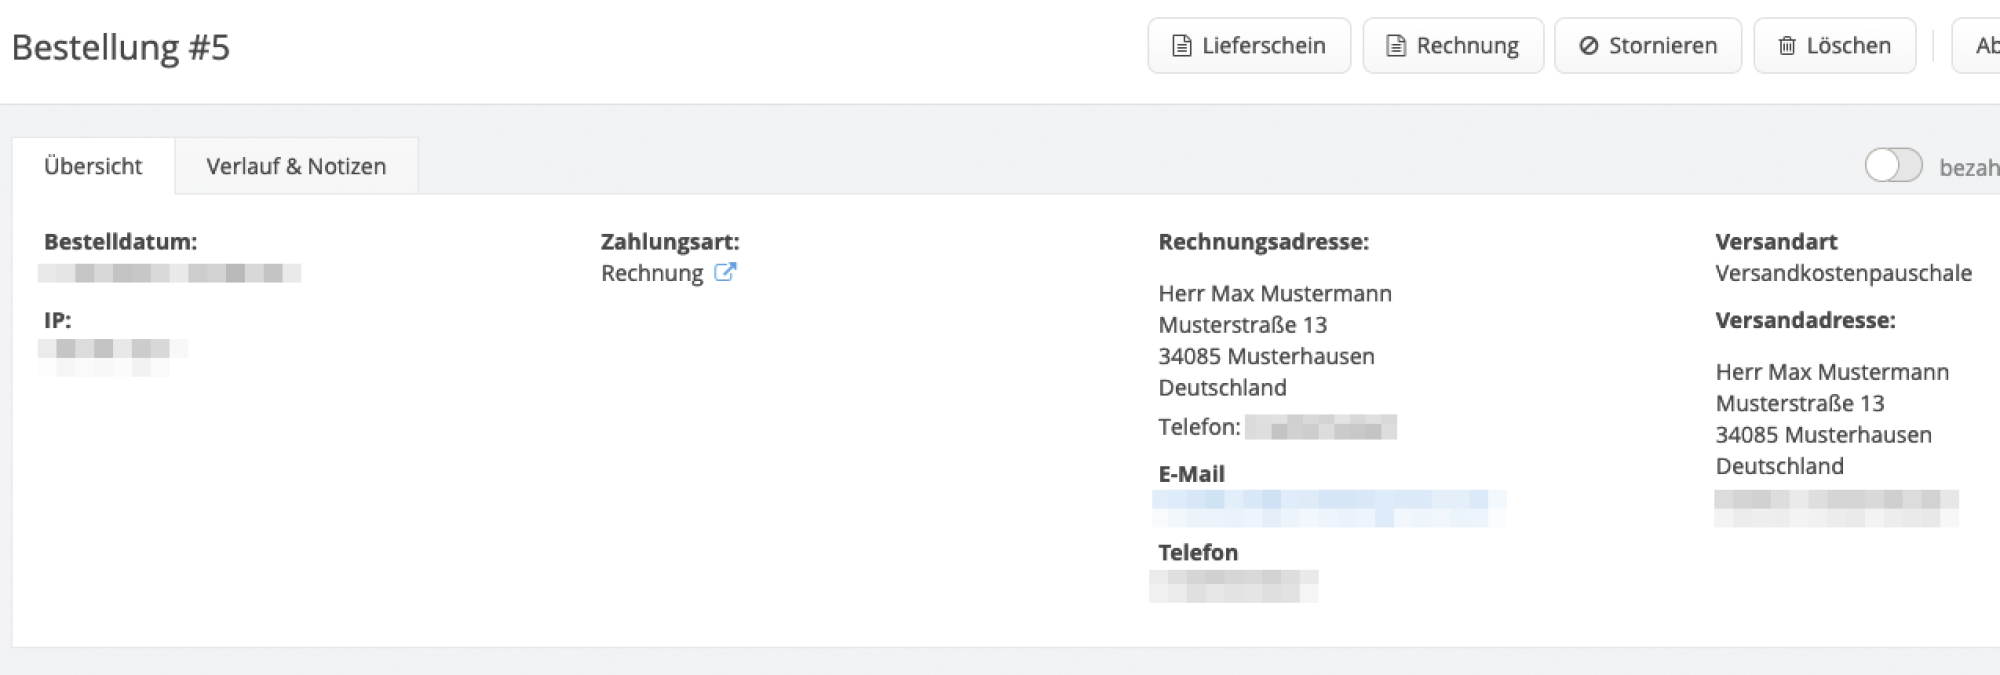Click the trash icon on Löschen button
The height and width of the screenshot is (675, 2000).
[x=1785, y=45]
